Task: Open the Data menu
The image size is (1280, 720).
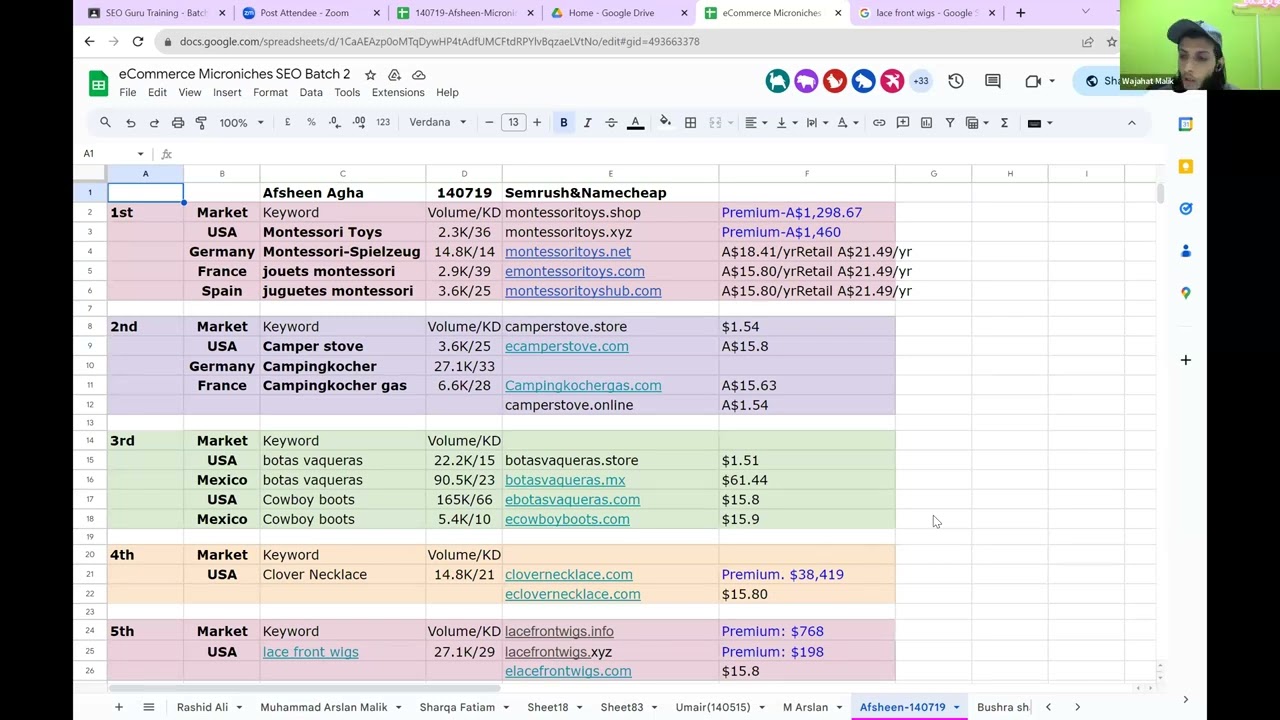Action: pyautogui.click(x=311, y=93)
